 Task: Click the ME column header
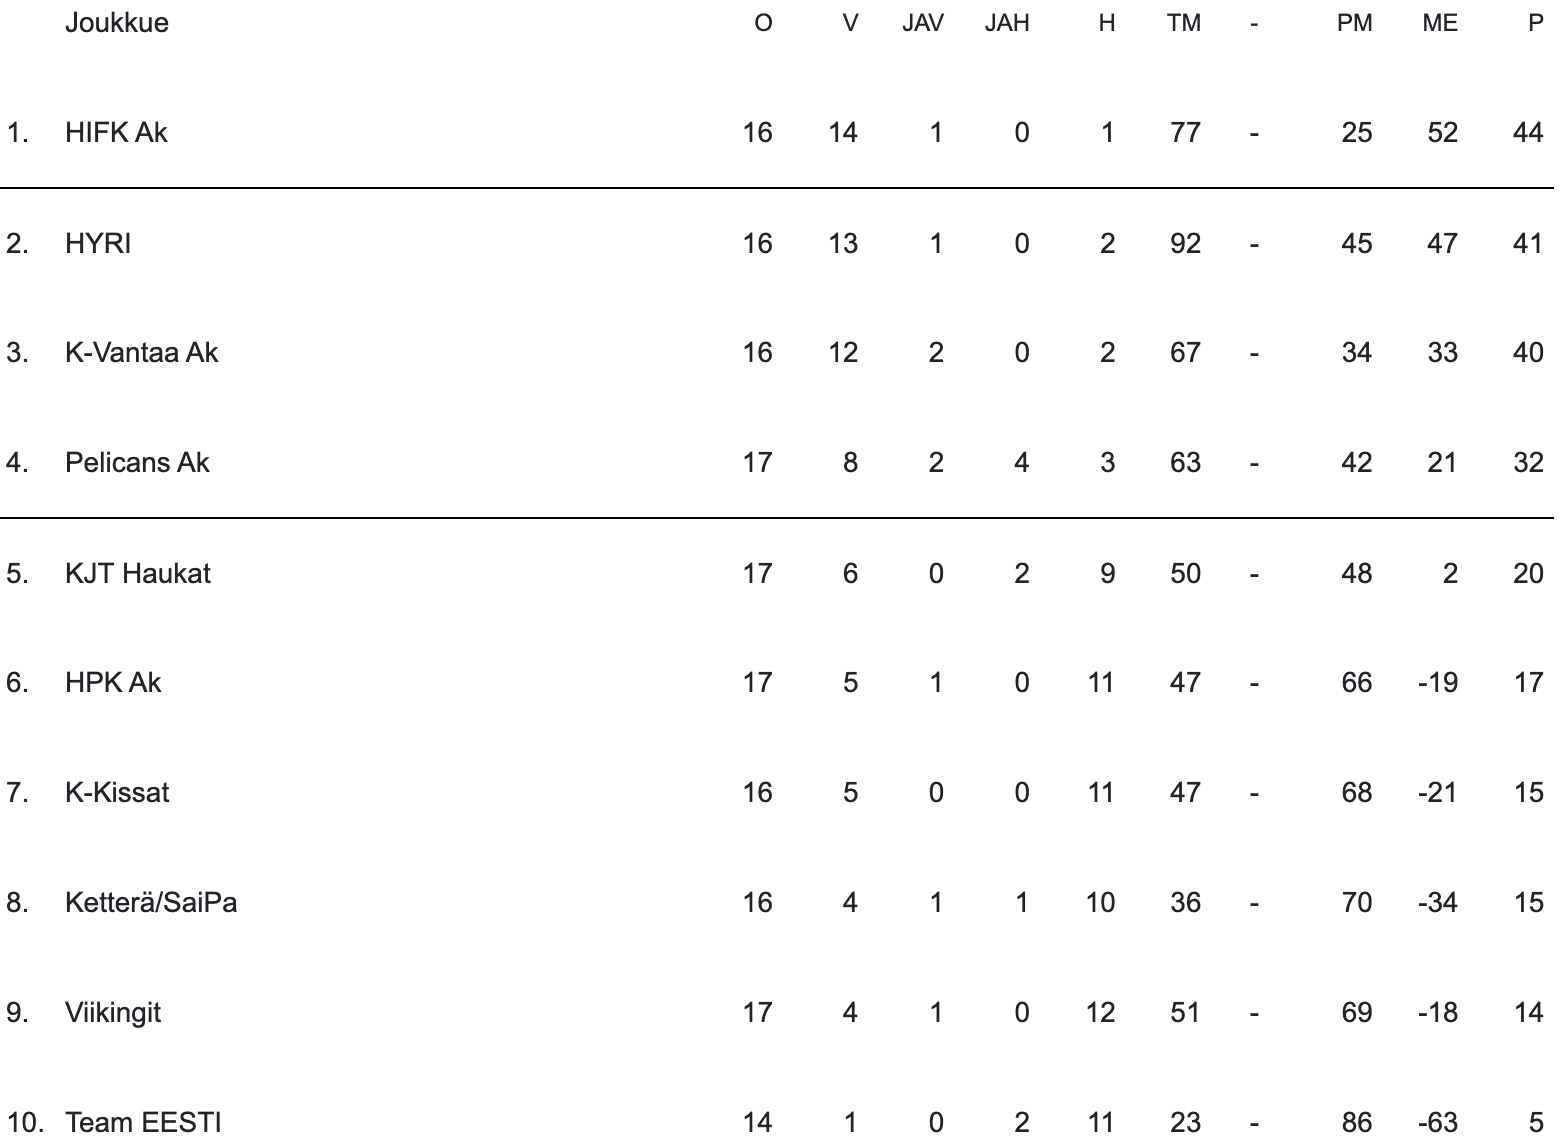point(1440,23)
